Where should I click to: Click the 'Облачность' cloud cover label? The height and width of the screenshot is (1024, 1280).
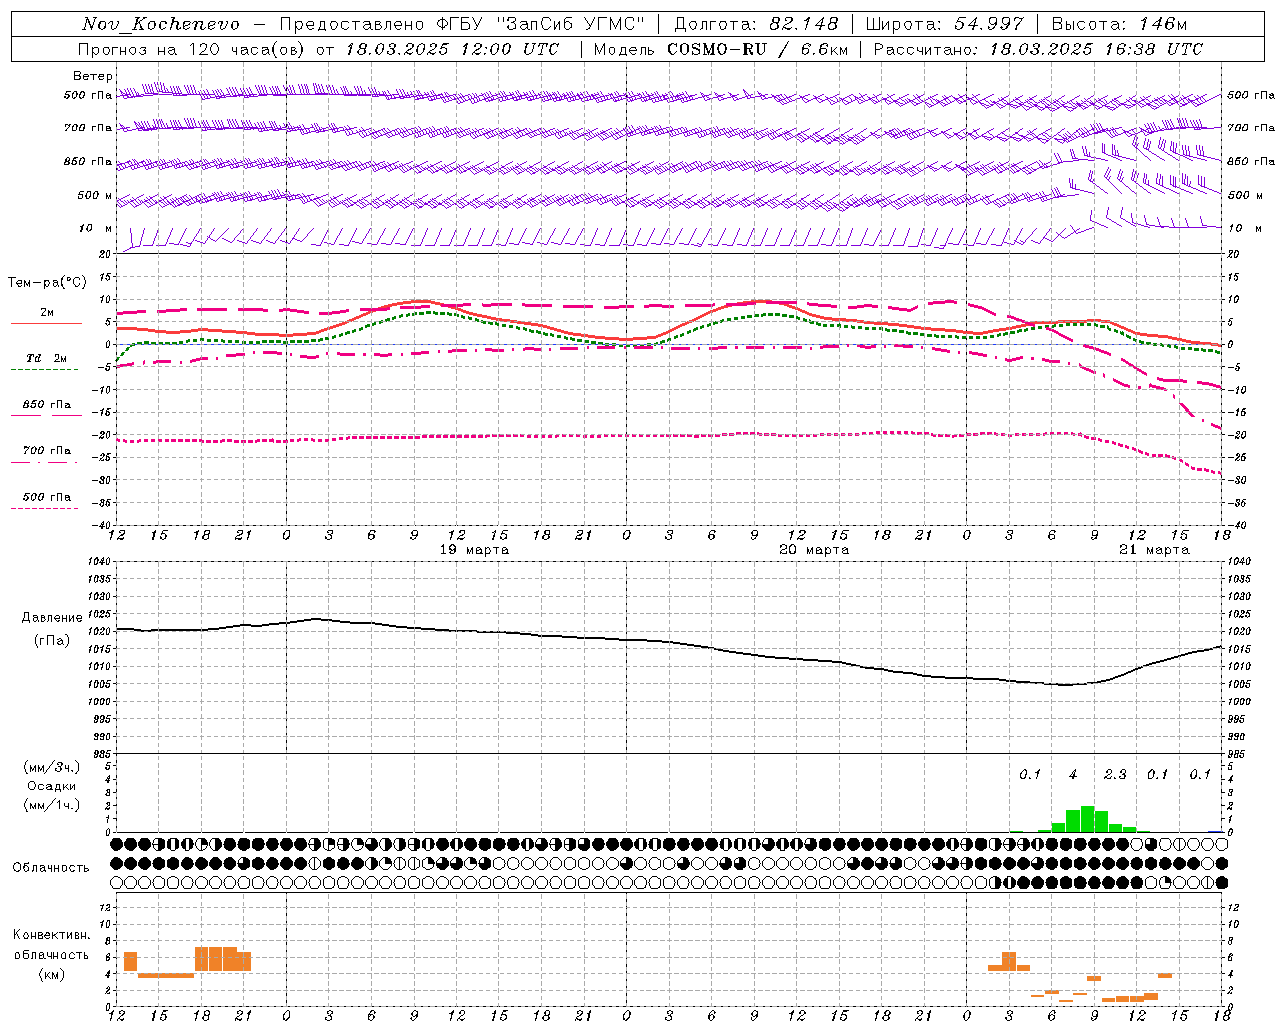pos(51,868)
